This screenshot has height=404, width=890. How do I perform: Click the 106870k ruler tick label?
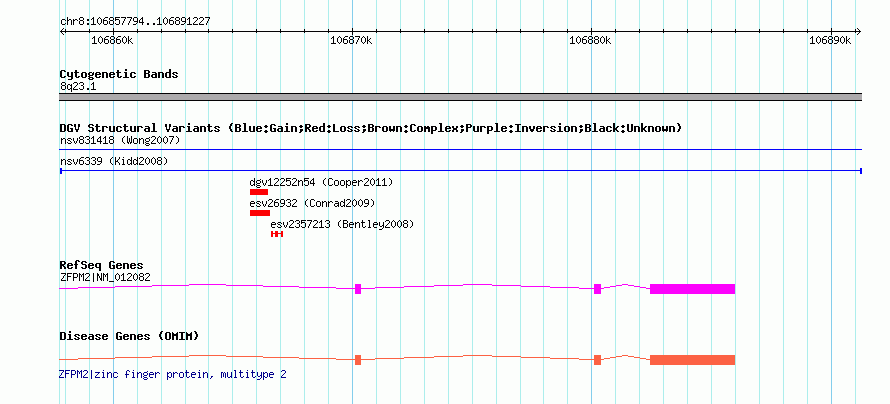point(351,40)
